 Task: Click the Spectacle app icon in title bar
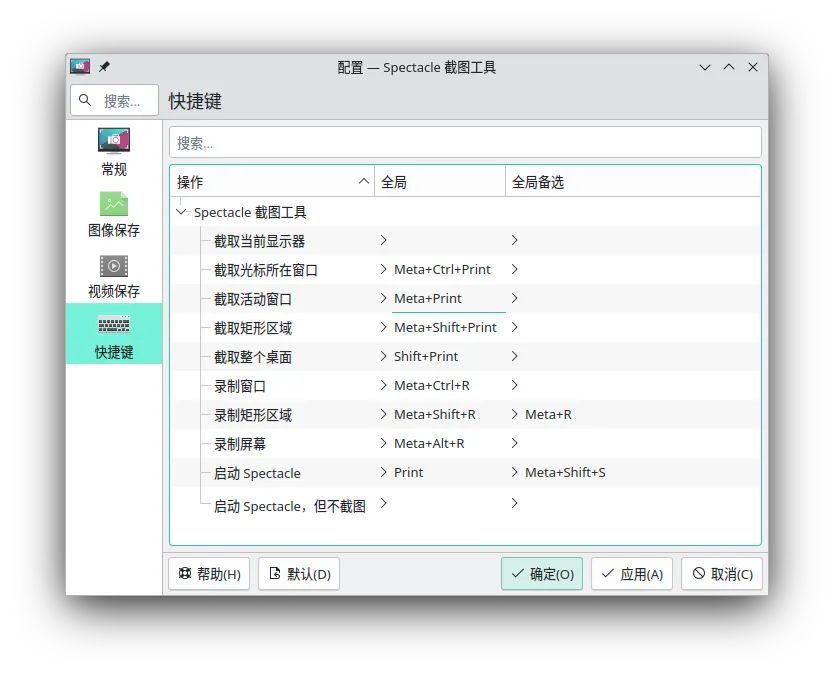[x=80, y=66]
